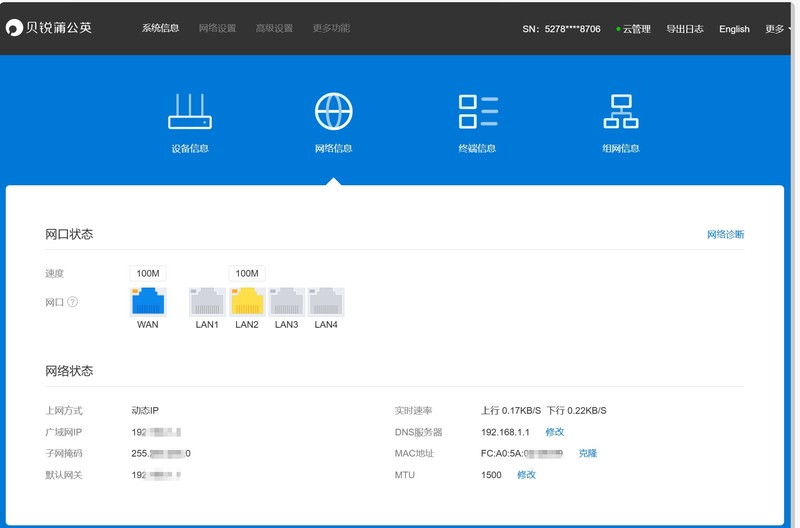Click 克隆 next to MAC地址
Screen dimensions: 800x528
point(588,453)
